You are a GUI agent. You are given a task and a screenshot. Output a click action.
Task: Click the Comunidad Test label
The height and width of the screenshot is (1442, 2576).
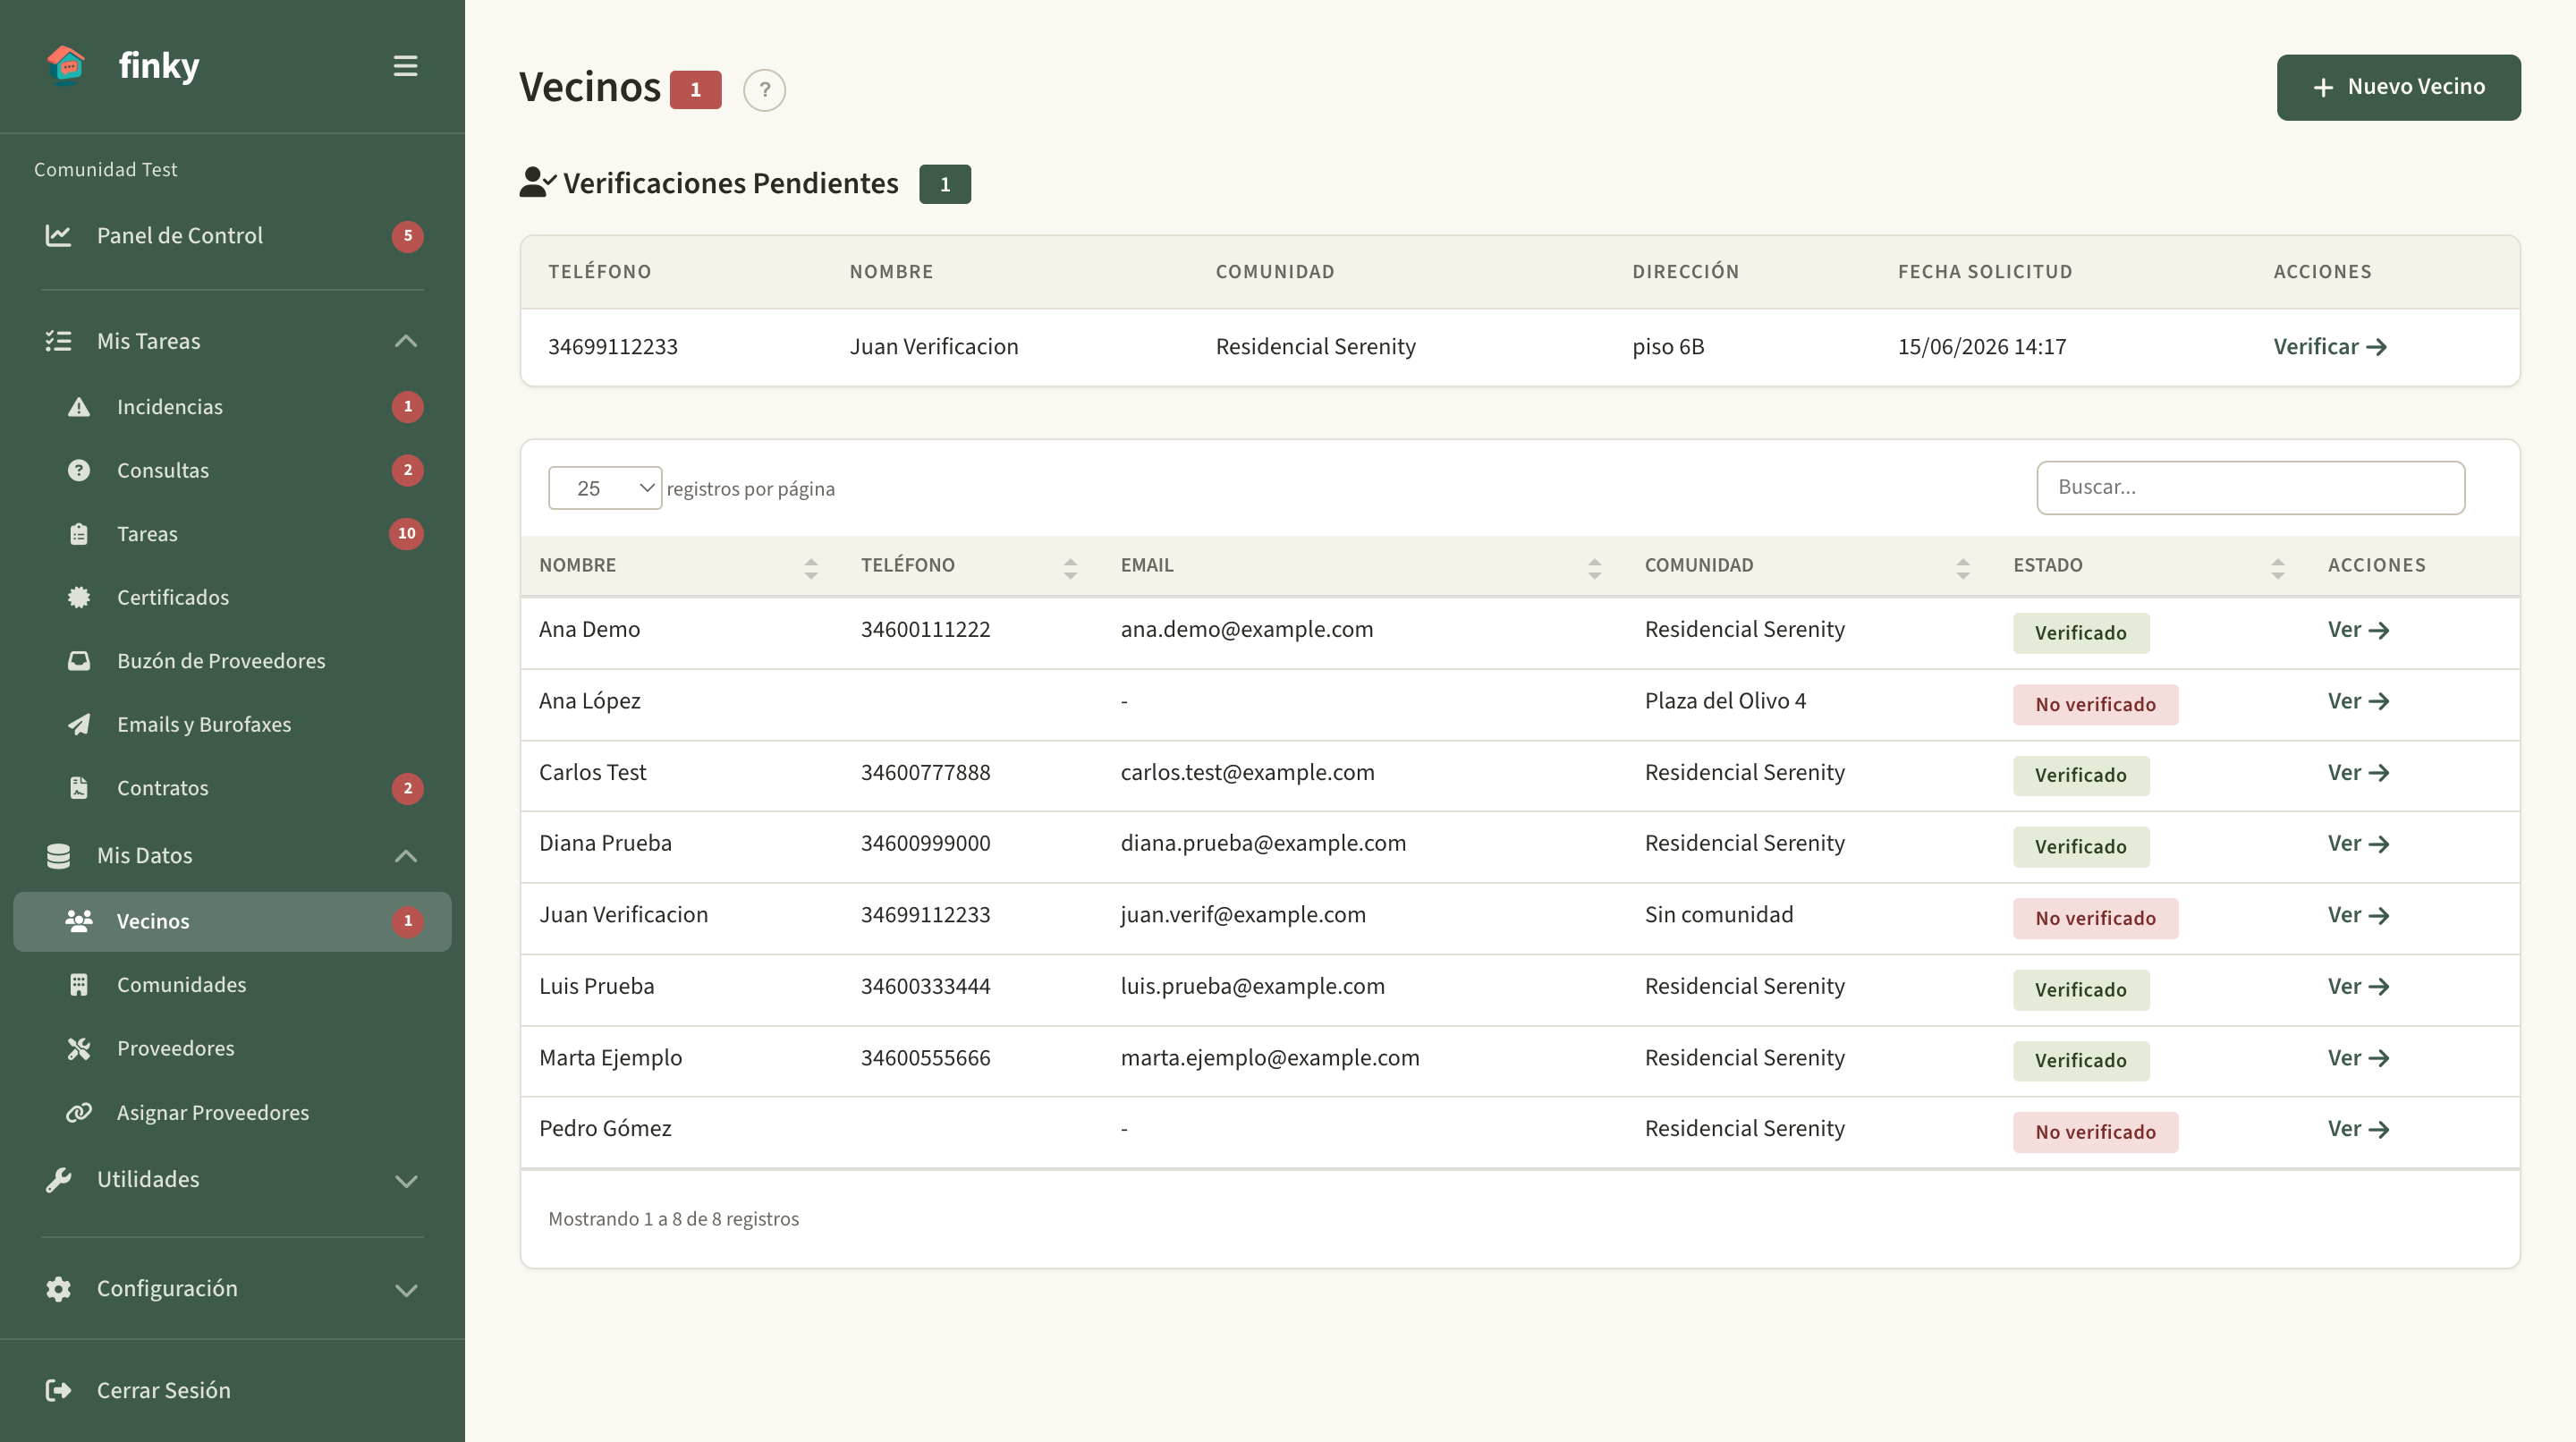105,170
